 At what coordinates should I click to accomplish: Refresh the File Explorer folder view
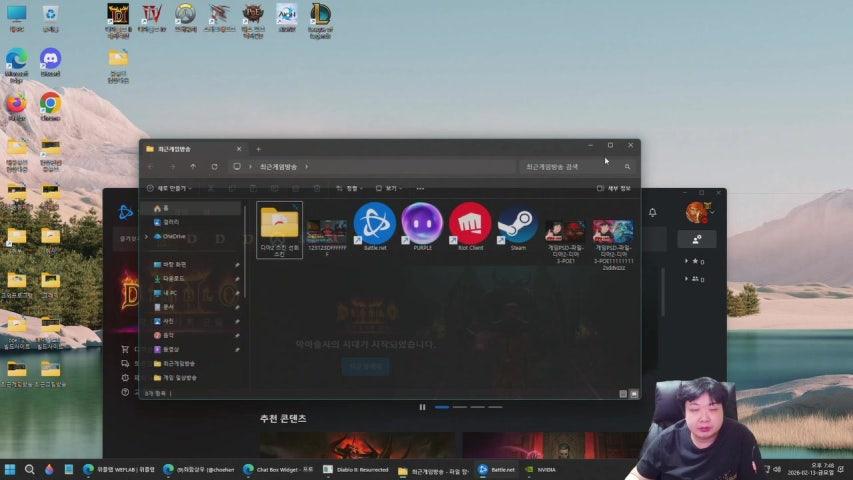click(x=214, y=167)
